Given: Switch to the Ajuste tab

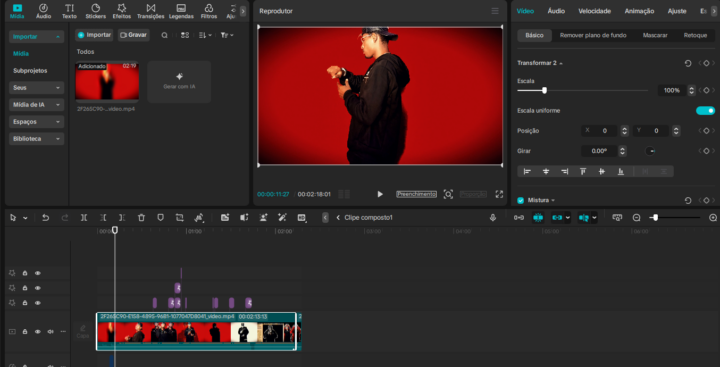Looking at the screenshot, I should (677, 11).
